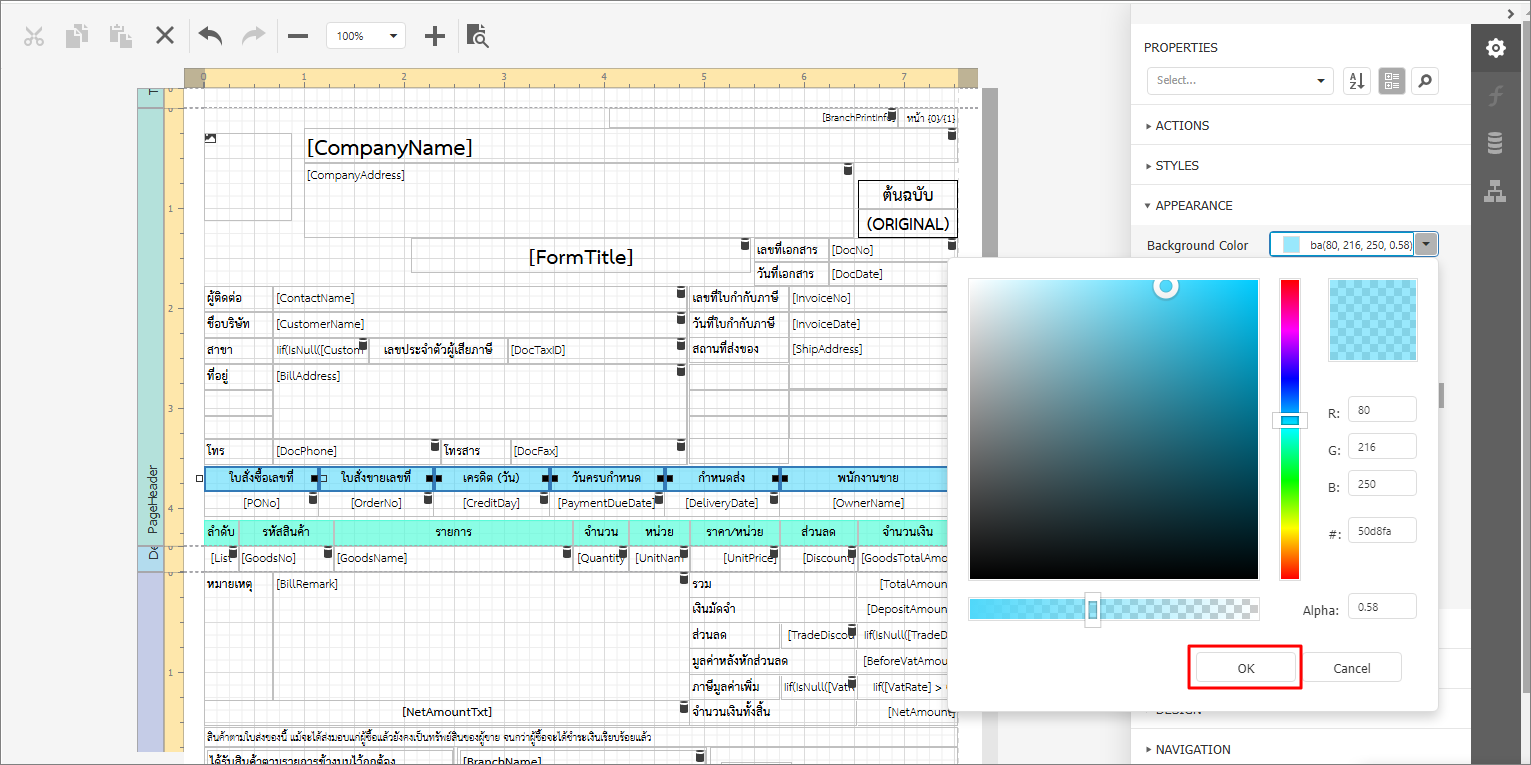Select the (ORIGINAL) label box

[907, 223]
